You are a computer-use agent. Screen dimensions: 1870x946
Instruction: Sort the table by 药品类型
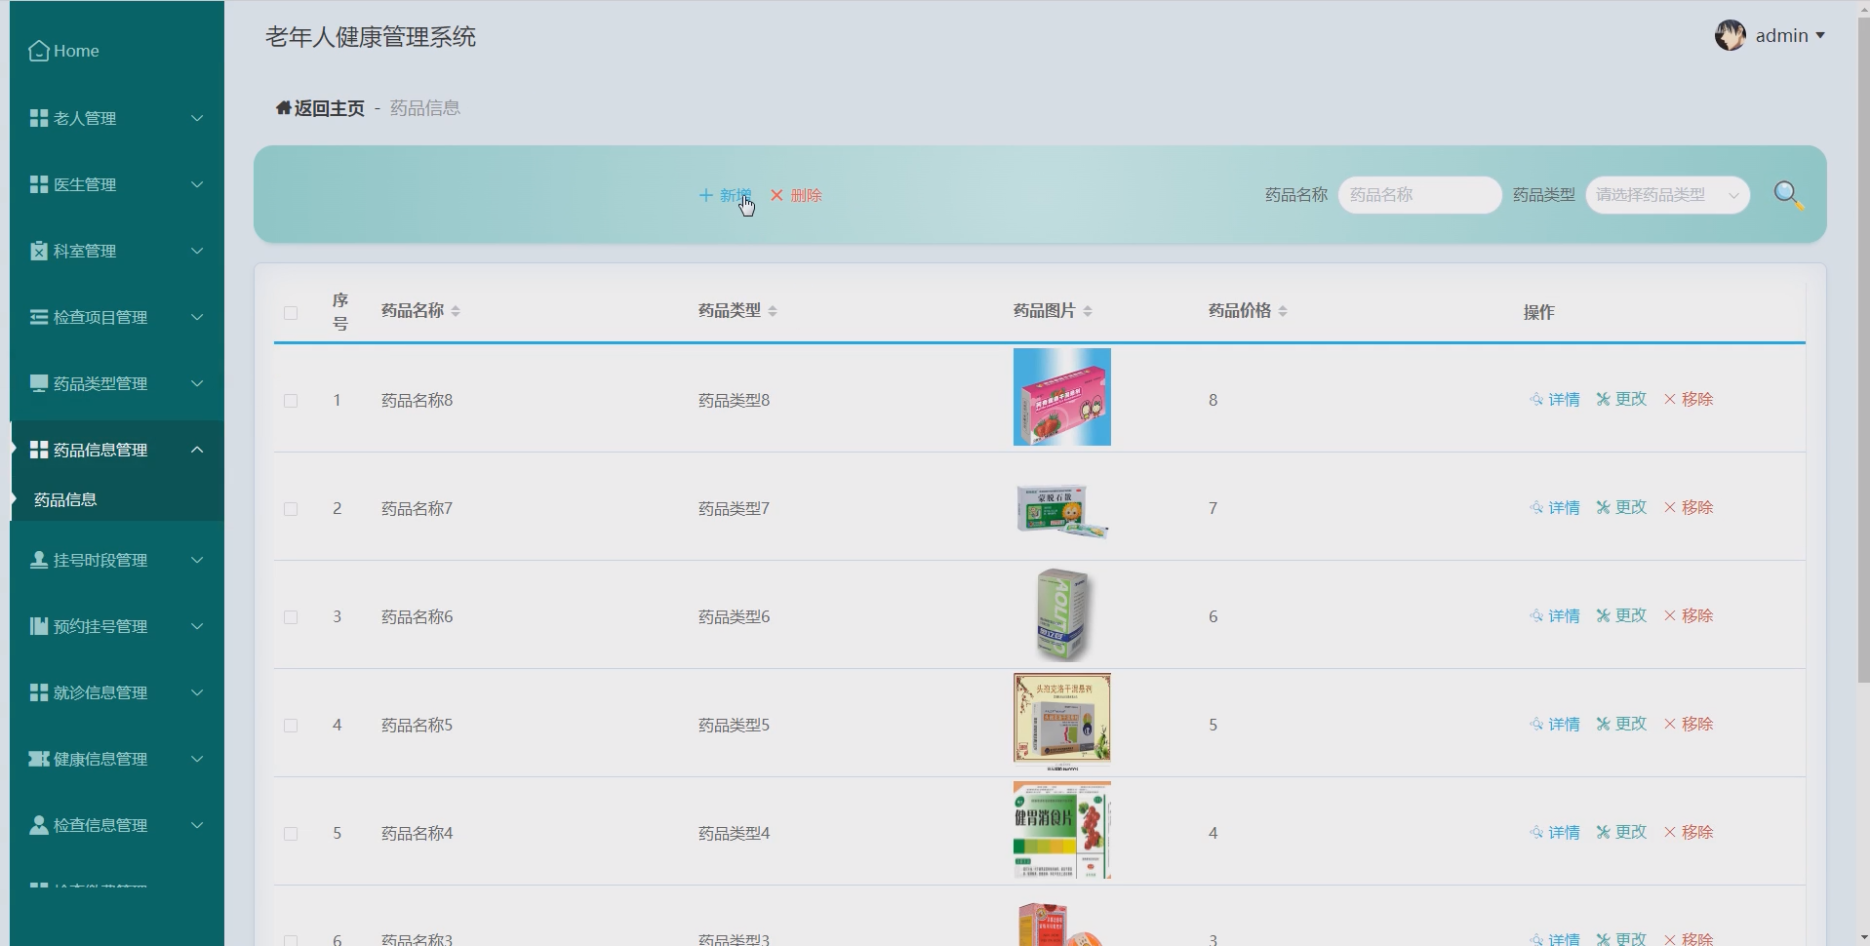[772, 312]
